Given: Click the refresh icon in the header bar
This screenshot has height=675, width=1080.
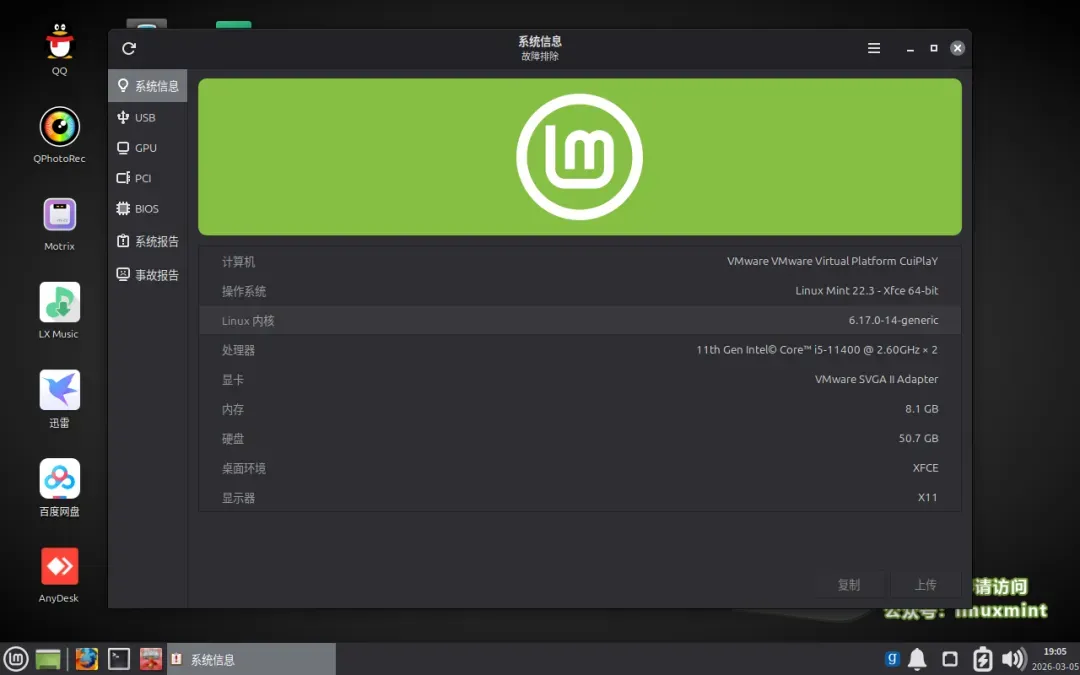Looking at the screenshot, I should tap(129, 48).
